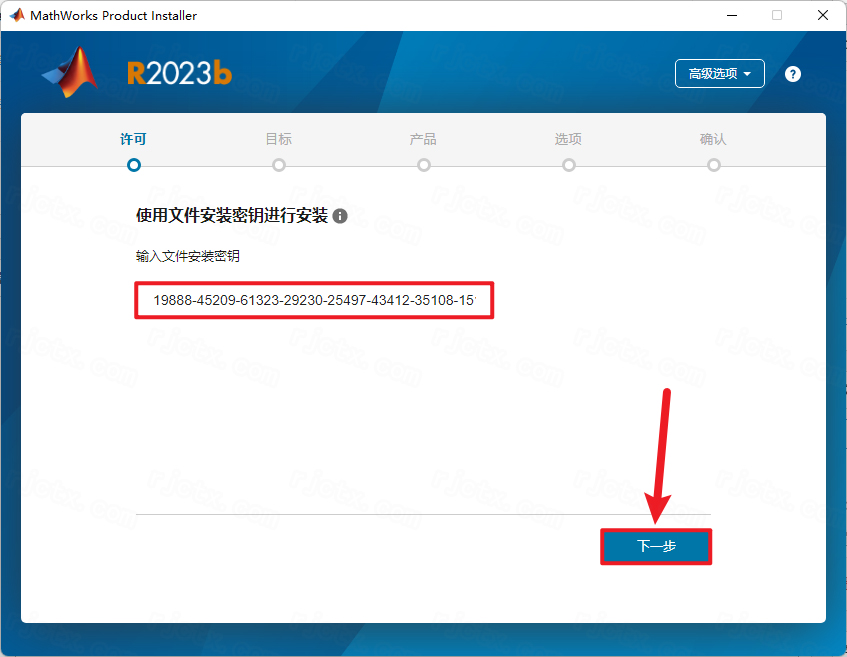Go to the 产品 step label

424,140
